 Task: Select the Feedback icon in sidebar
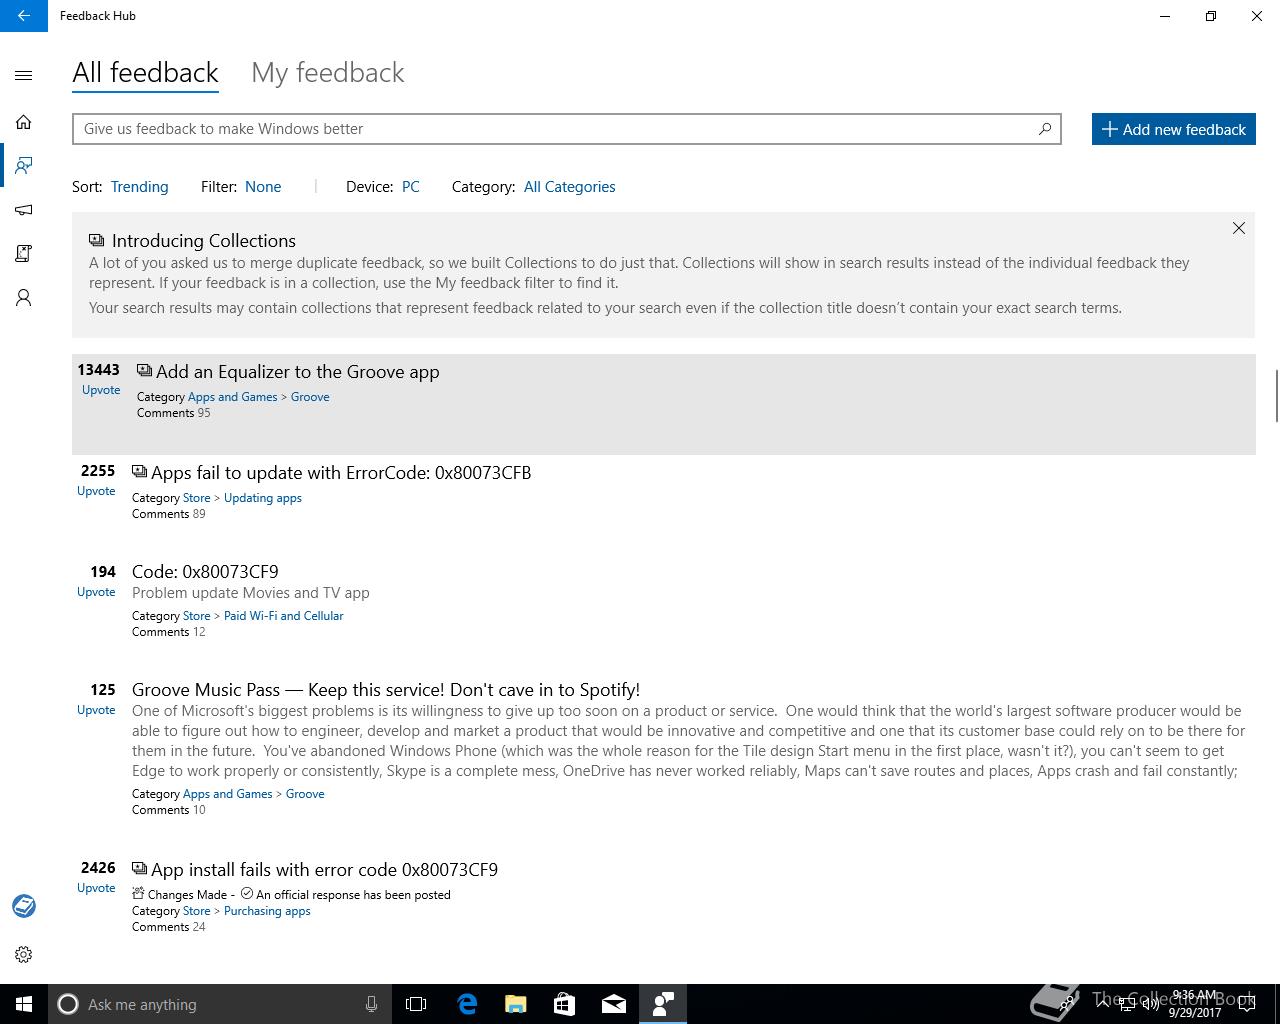pos(24,166)
